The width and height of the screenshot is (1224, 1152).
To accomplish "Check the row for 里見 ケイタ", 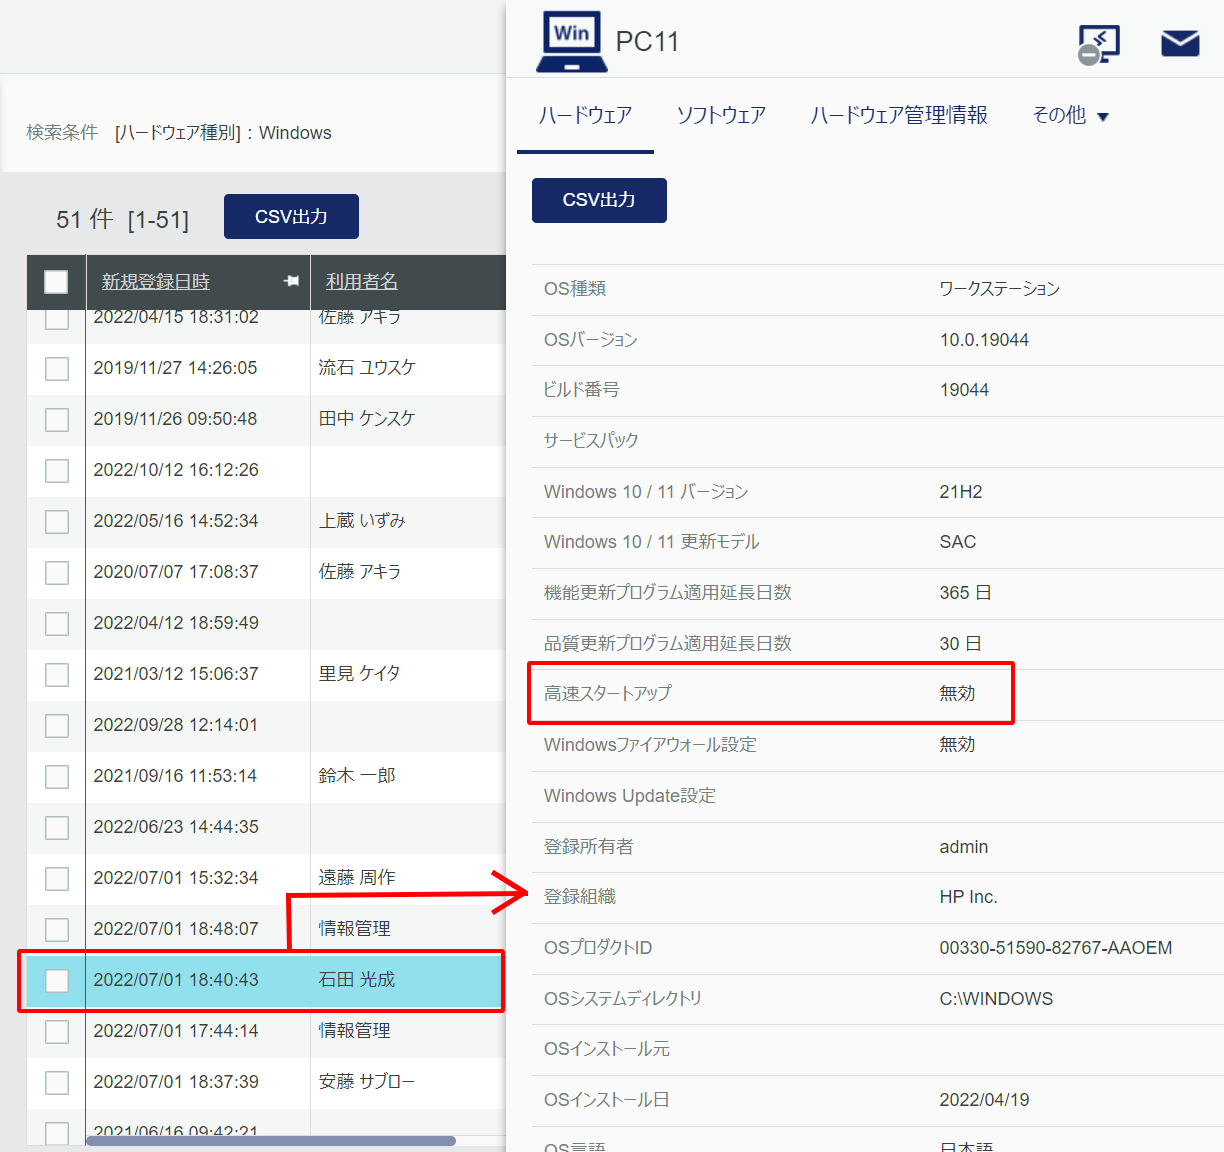I will 57,674.
